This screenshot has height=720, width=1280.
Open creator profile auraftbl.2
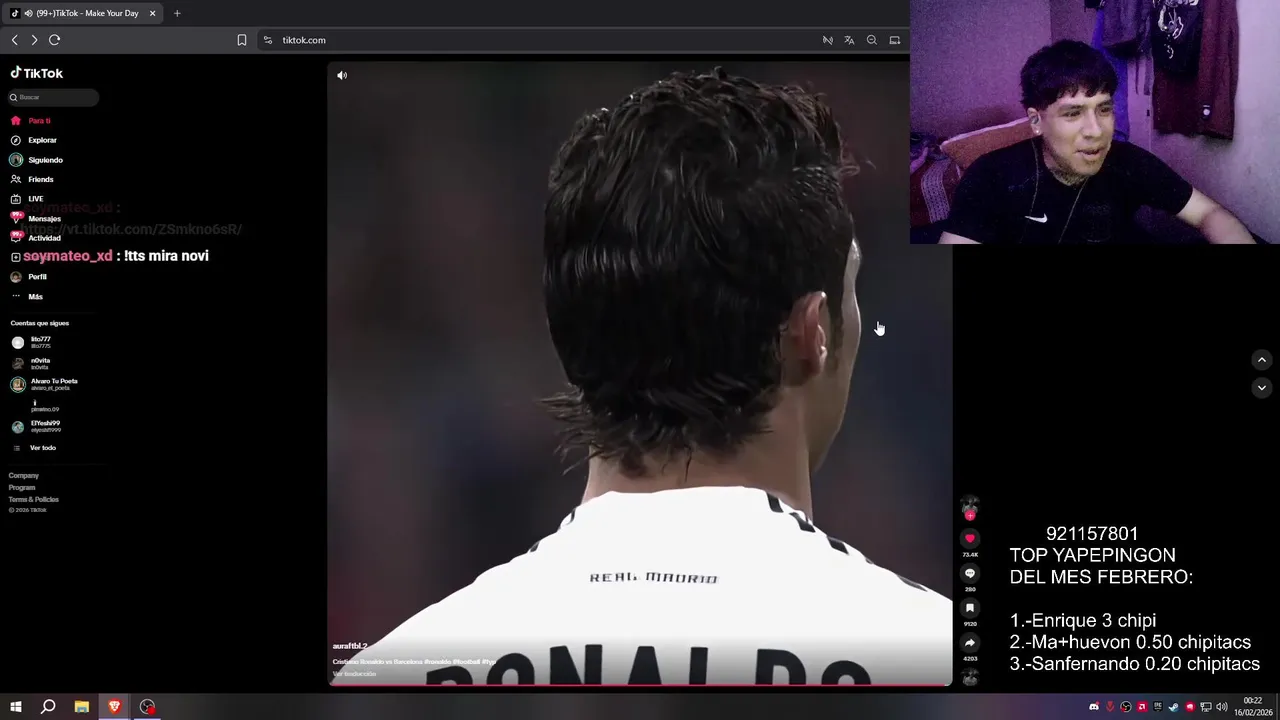pyautogui.click(x=350, y=646)
